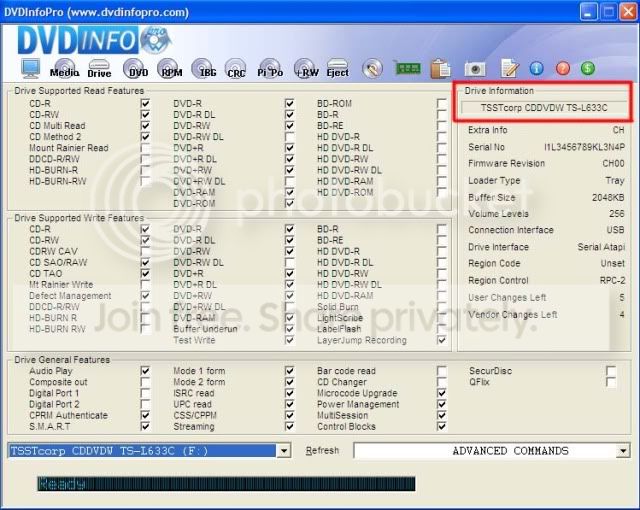The image size is (640, 510).
Task: Toggle BD-ROM checkbox under Read Features
Action: click(x=441, y=103)
